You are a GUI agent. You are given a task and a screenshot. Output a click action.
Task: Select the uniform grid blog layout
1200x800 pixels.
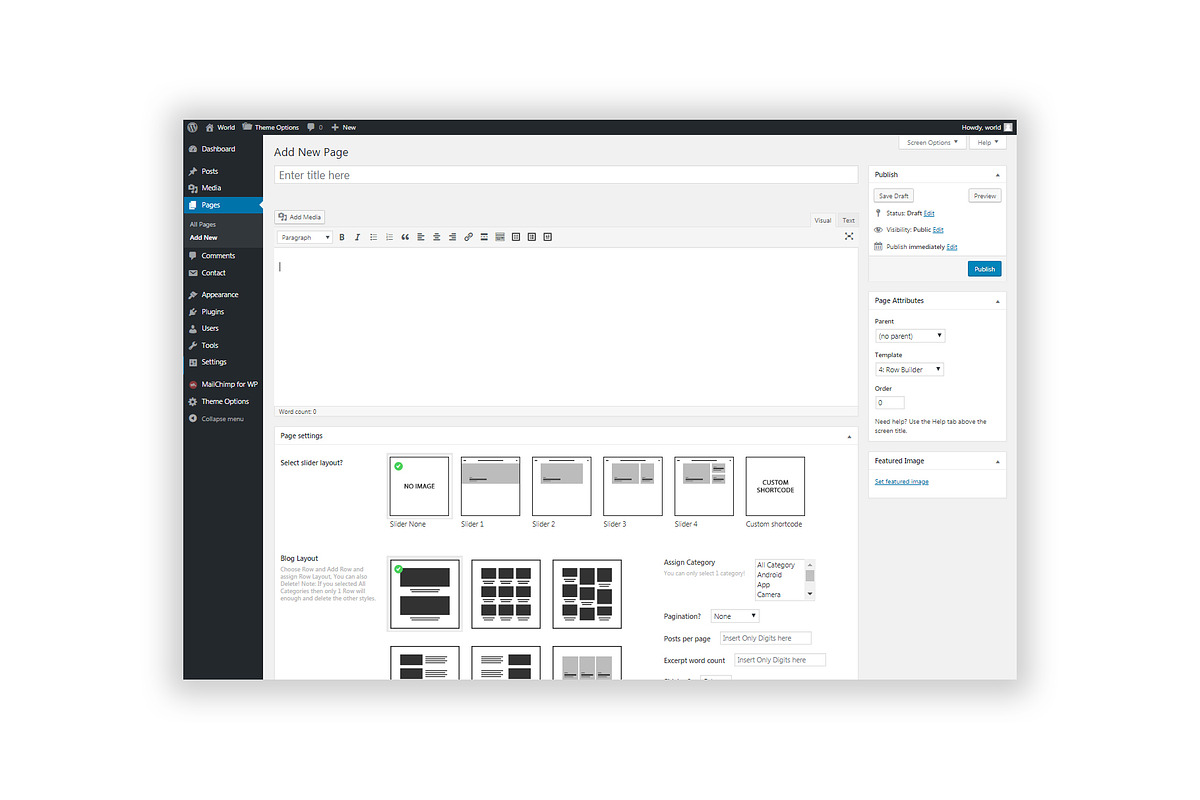(506, 594)
